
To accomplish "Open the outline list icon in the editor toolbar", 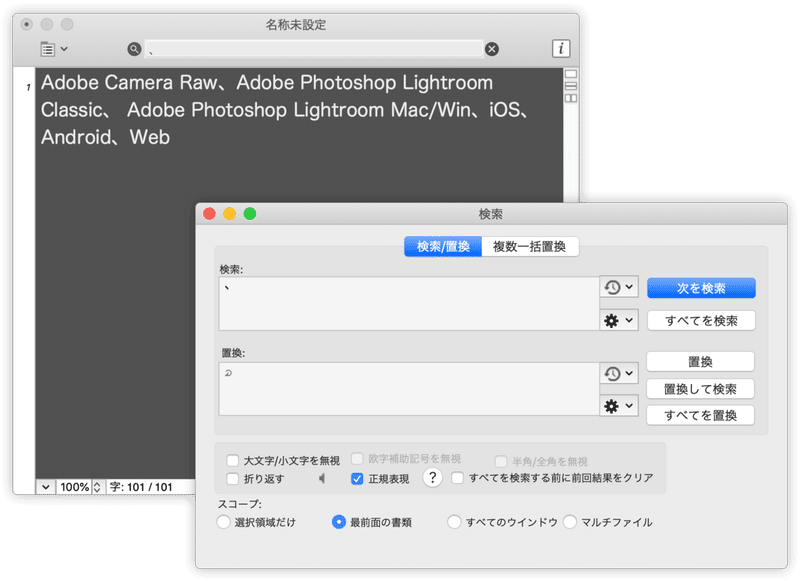I will pos(47,49).
